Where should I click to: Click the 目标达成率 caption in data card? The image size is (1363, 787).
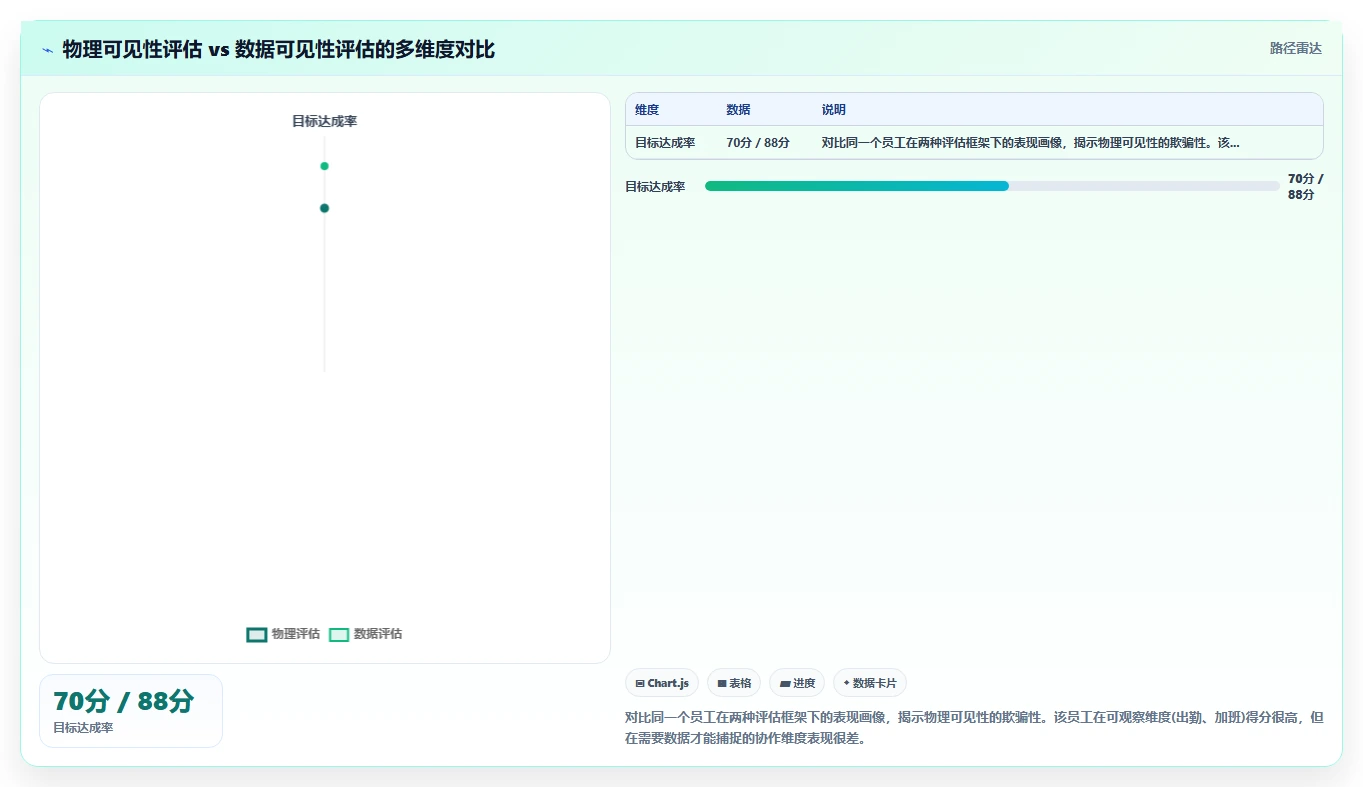tap(83, 728)
